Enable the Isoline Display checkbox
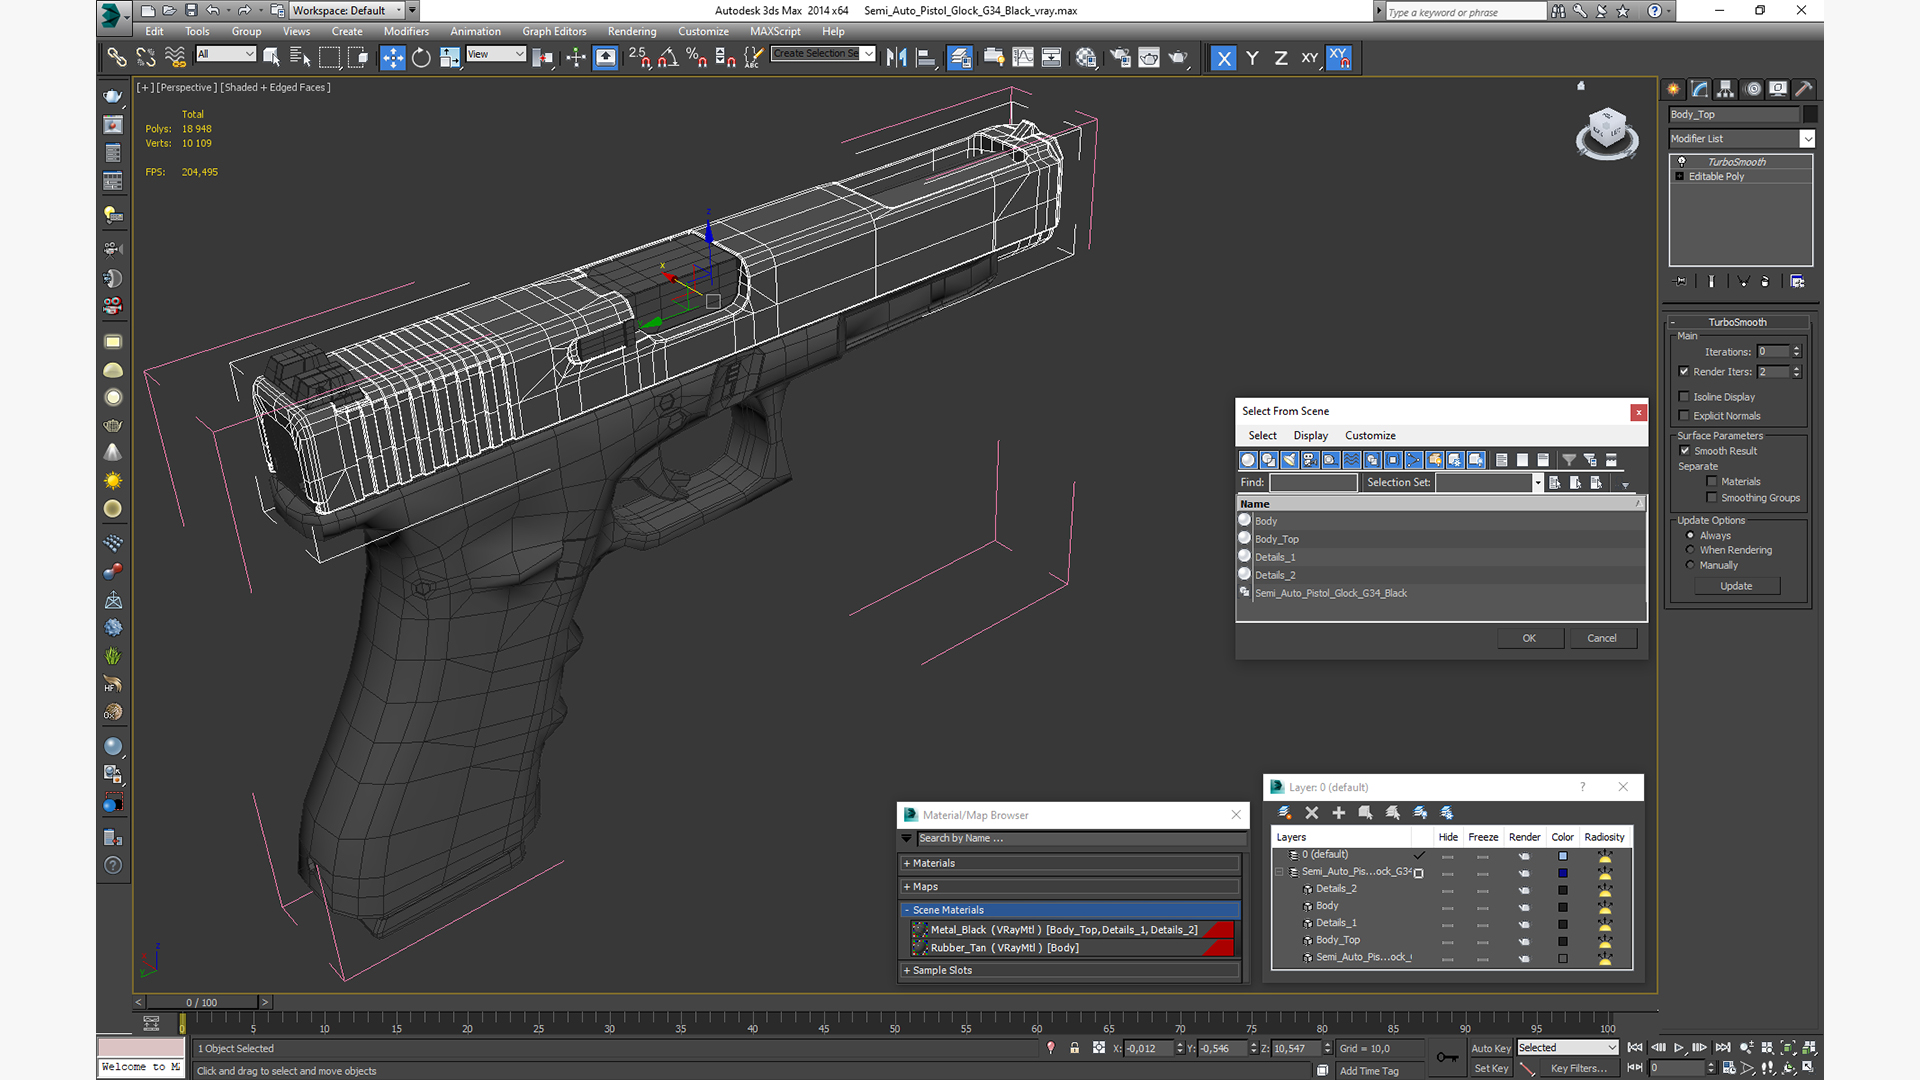 pyautogui.click(x=1685, y=397)
